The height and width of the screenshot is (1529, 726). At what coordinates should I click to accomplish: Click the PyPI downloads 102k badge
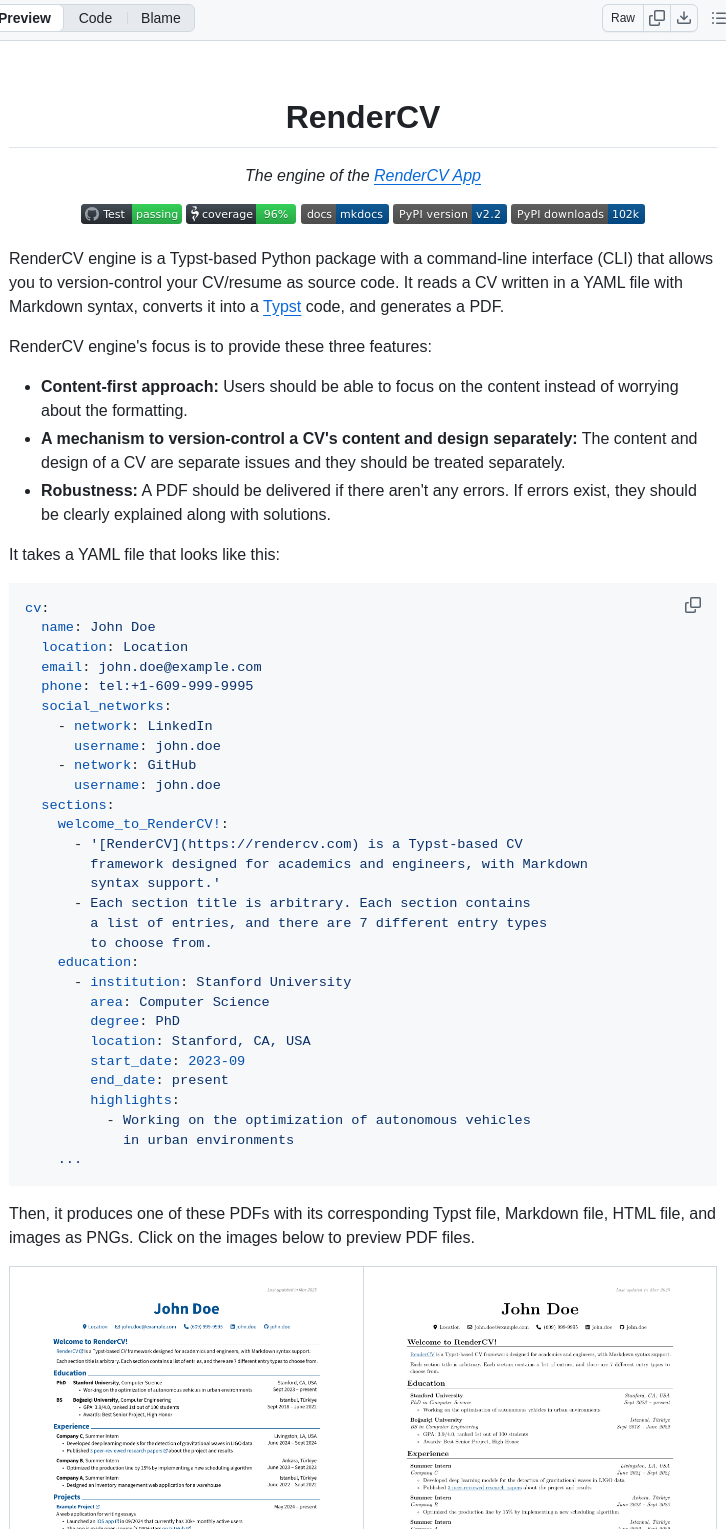(577, 213)
